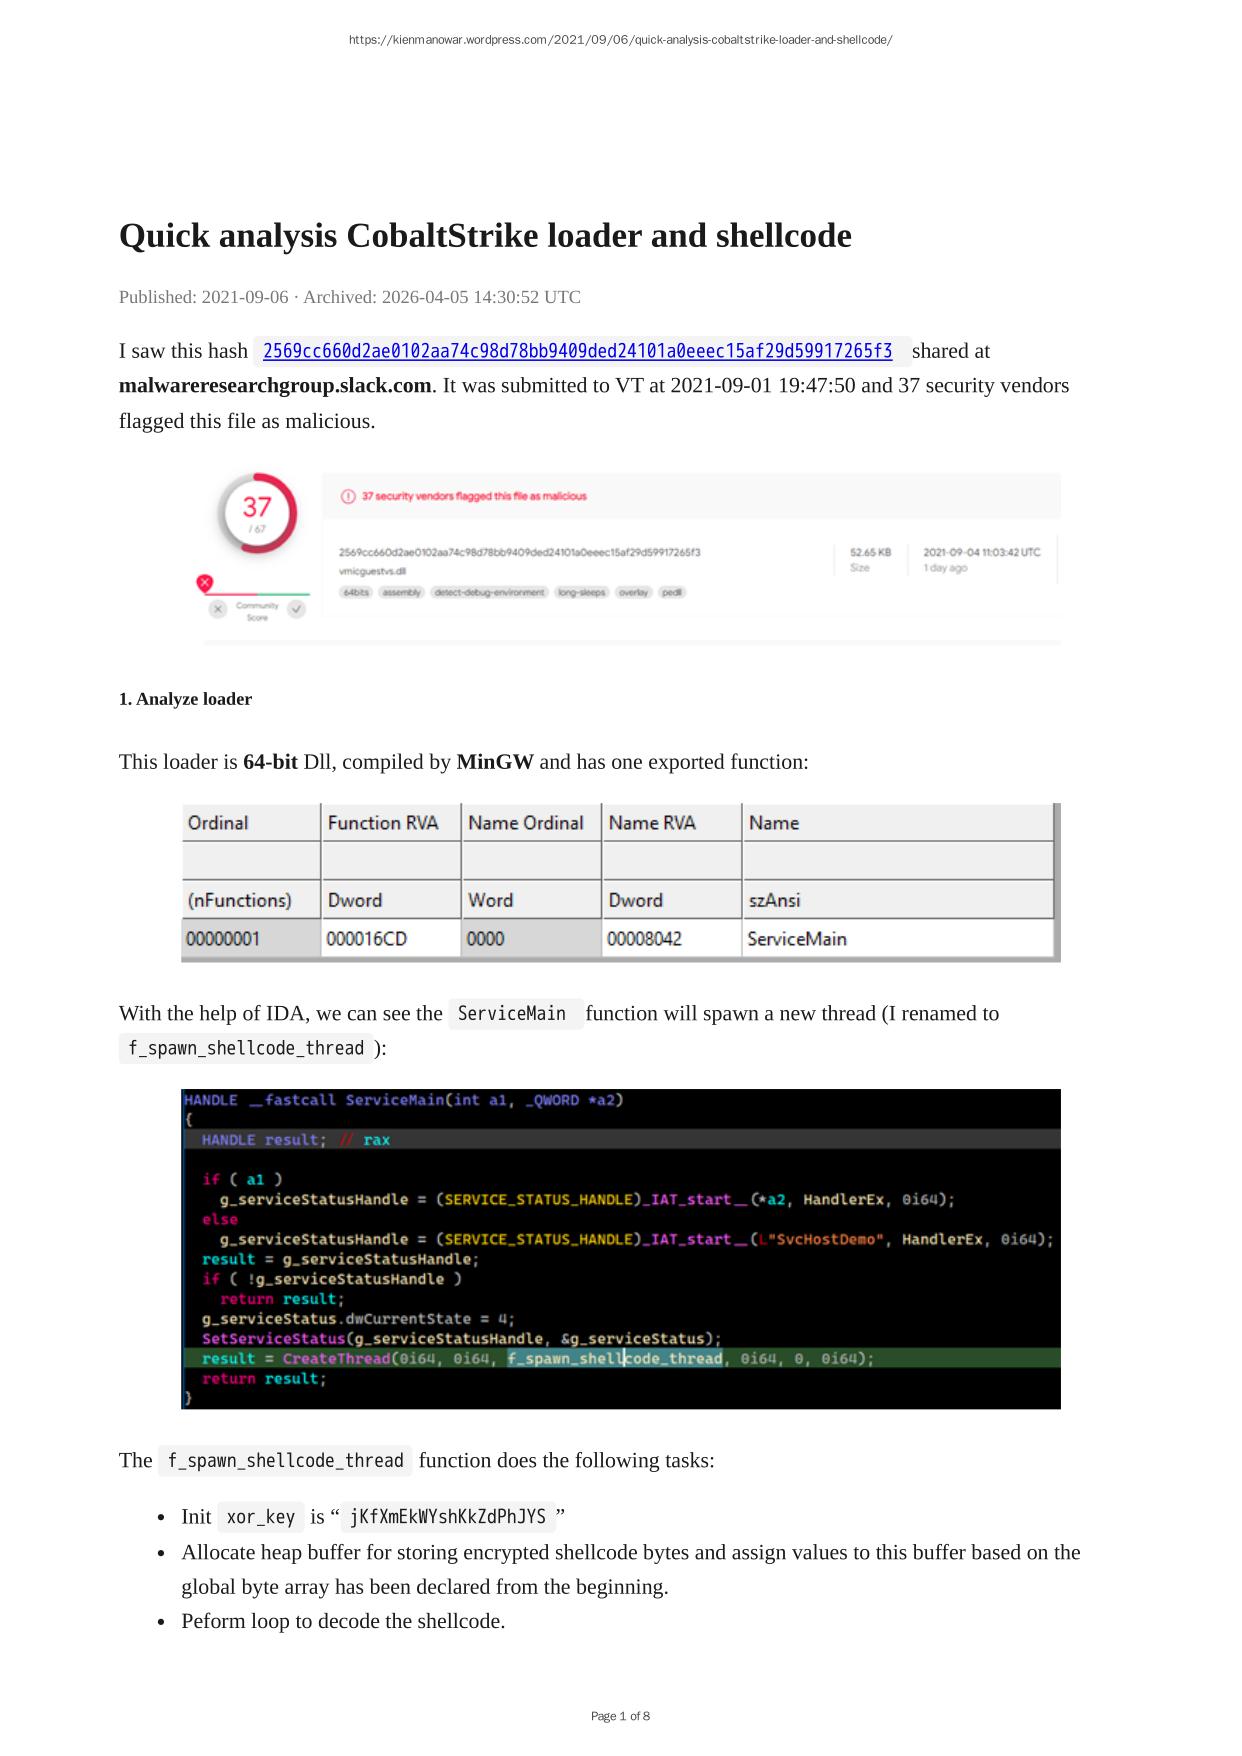Click the community score X downvote icon
Viewport: 1242px width, 1756px height.
coord(218,609)
